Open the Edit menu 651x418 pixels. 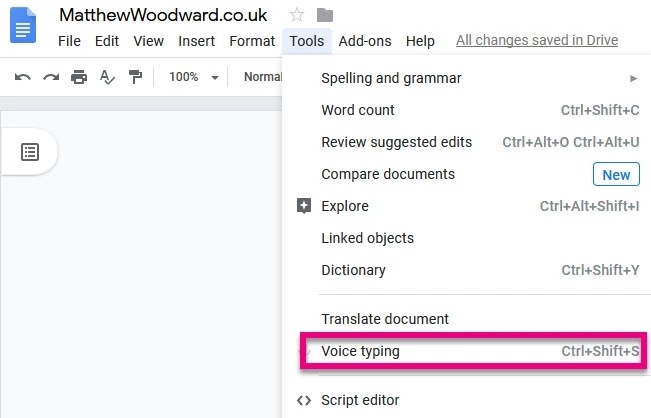coord(107,41)
